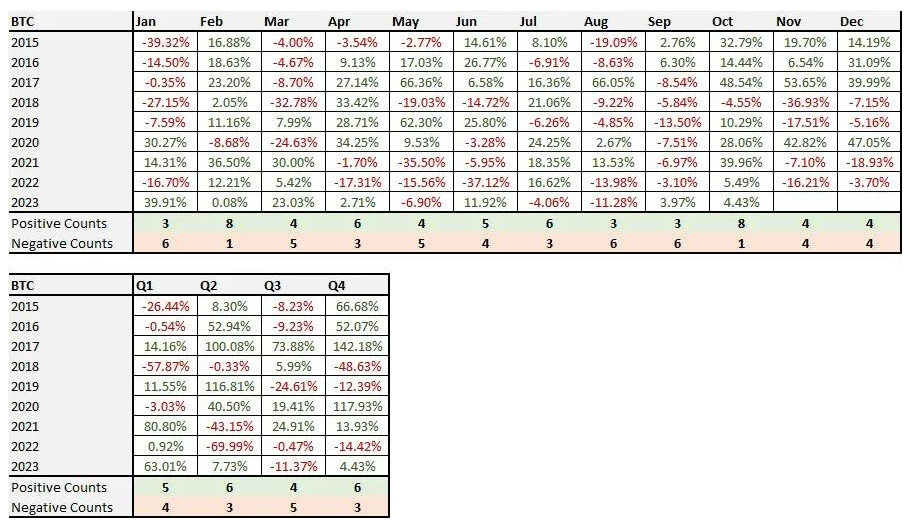The width and height of the screenshot is (910, 527).
Task: Click the 47.05% December 2020 cell
Action: 868,143
